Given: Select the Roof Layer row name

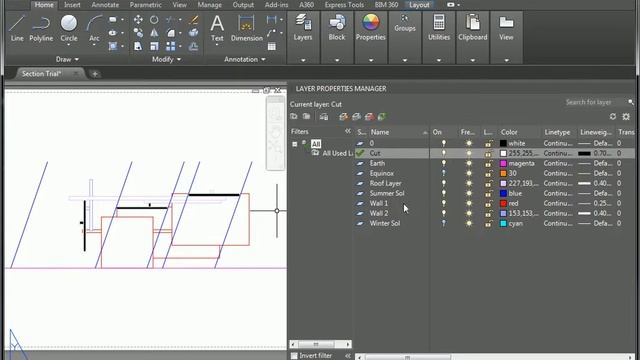Looking at the screenshot, I should (385, 184).
